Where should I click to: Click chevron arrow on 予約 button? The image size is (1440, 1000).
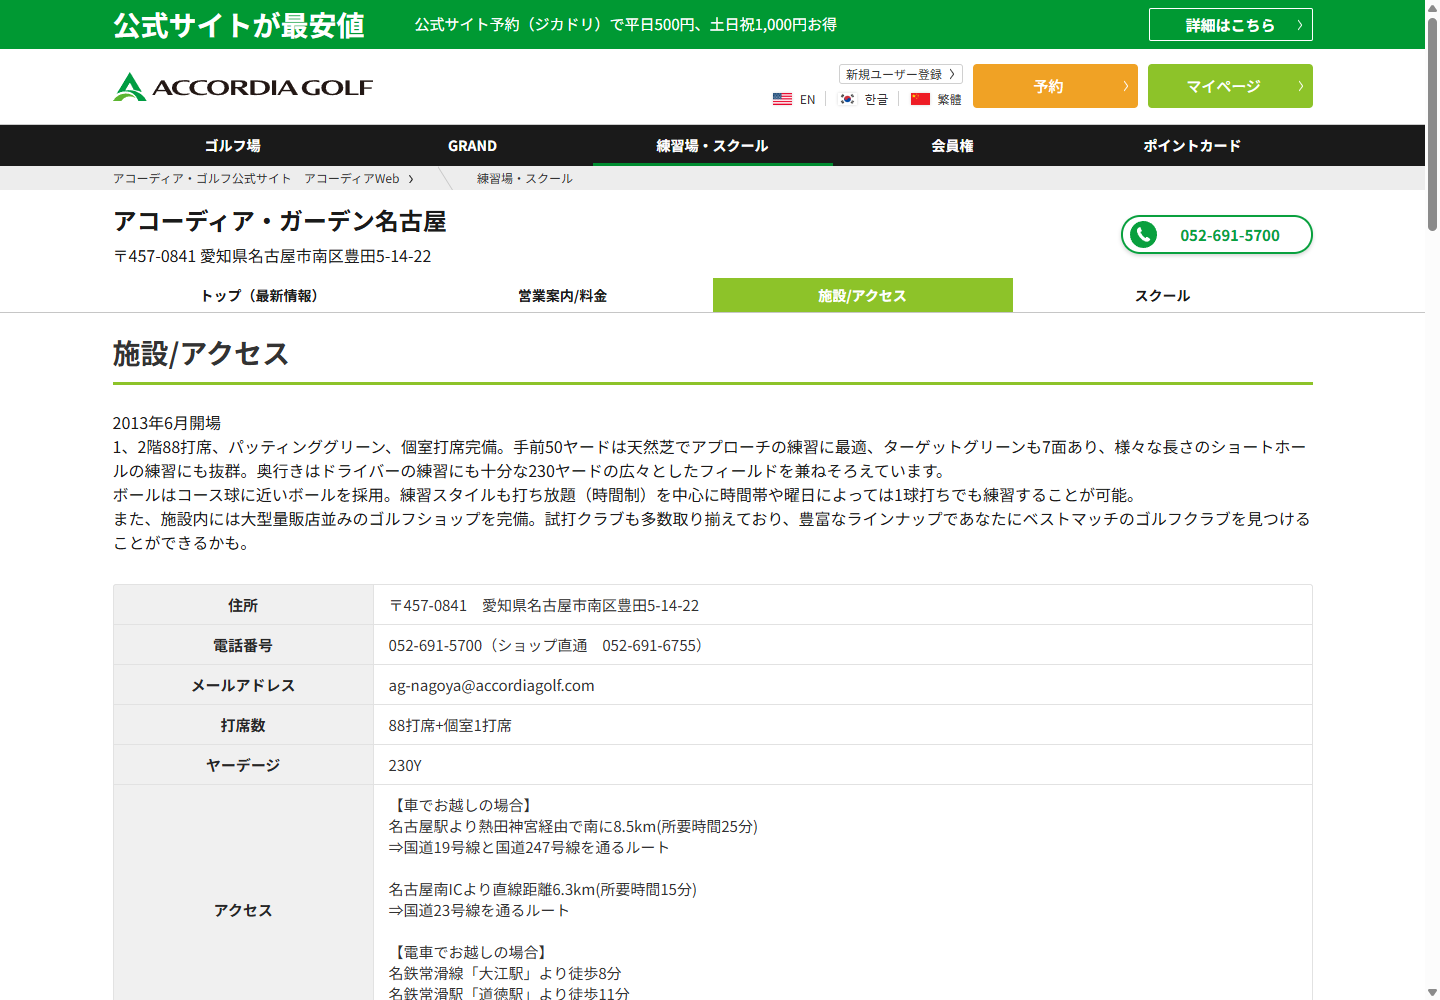(x=1125, y=86)
